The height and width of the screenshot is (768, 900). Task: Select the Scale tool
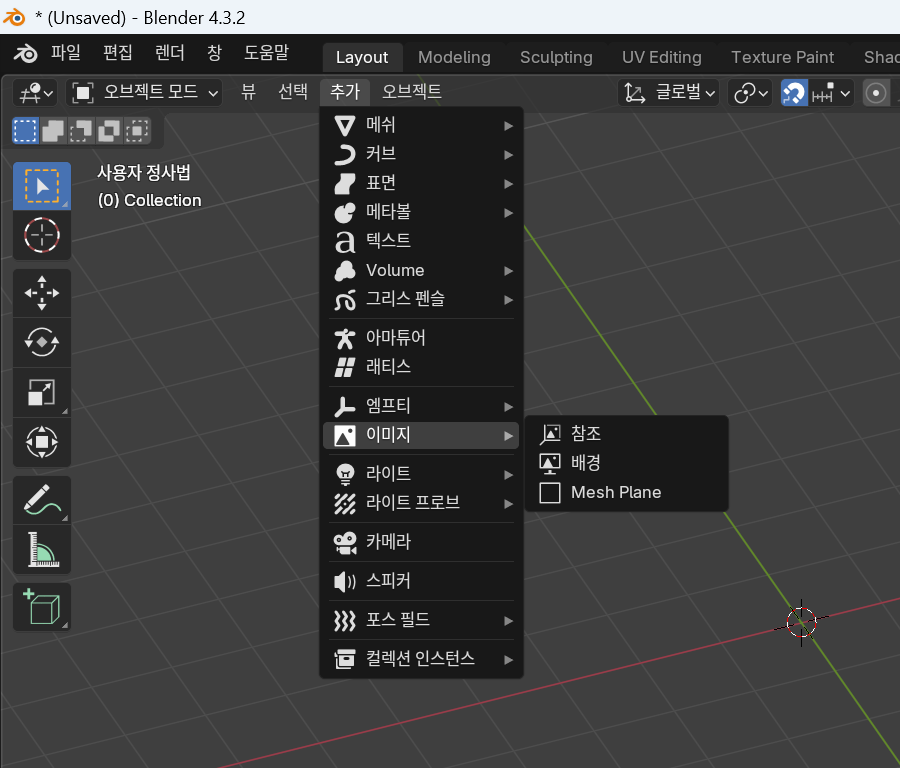click(42, 393)
